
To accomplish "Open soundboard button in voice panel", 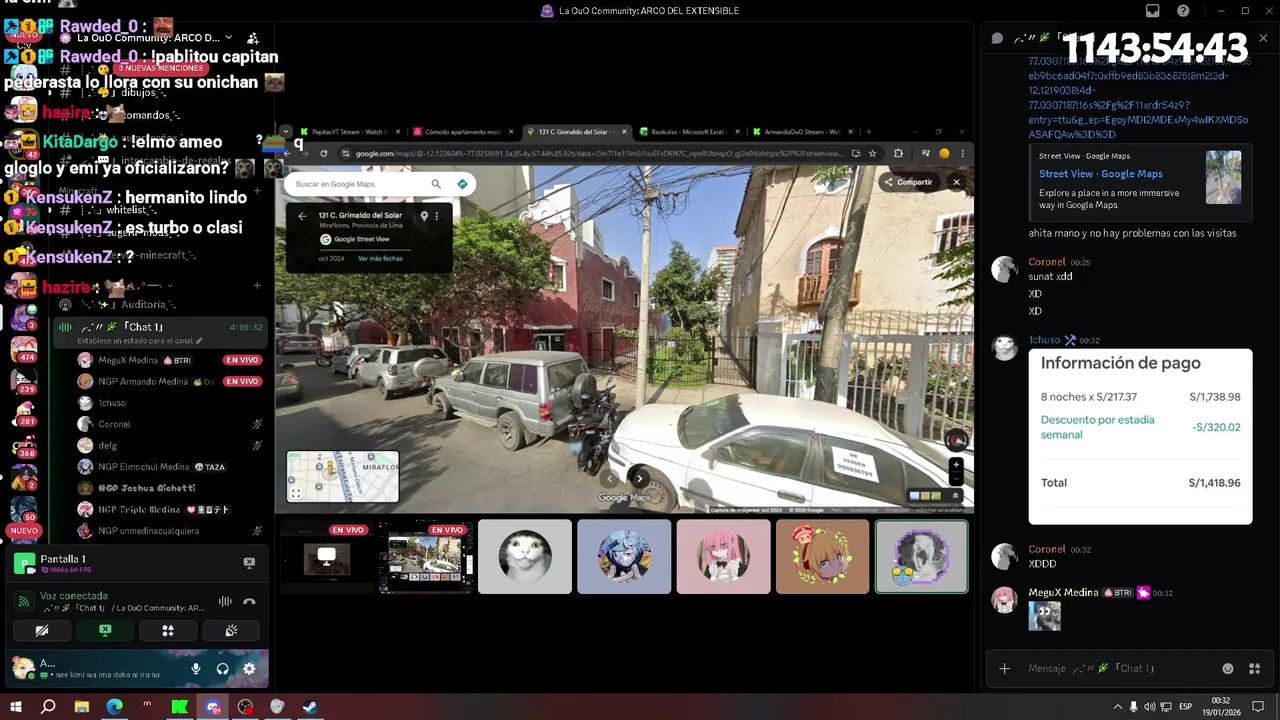I will 231,631.
